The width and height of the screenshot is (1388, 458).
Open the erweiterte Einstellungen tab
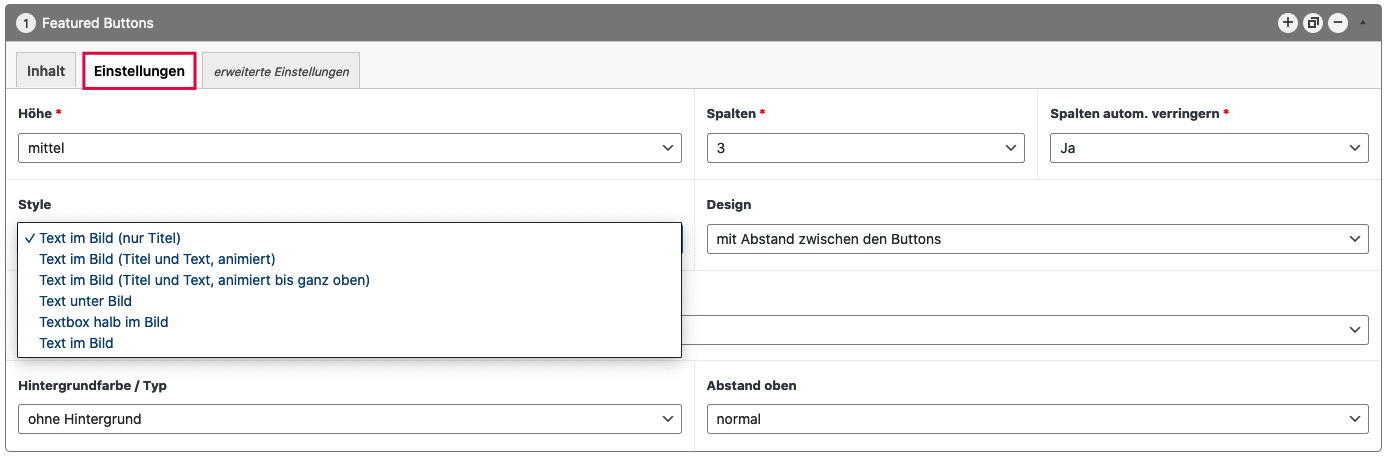tap(281, 71)
